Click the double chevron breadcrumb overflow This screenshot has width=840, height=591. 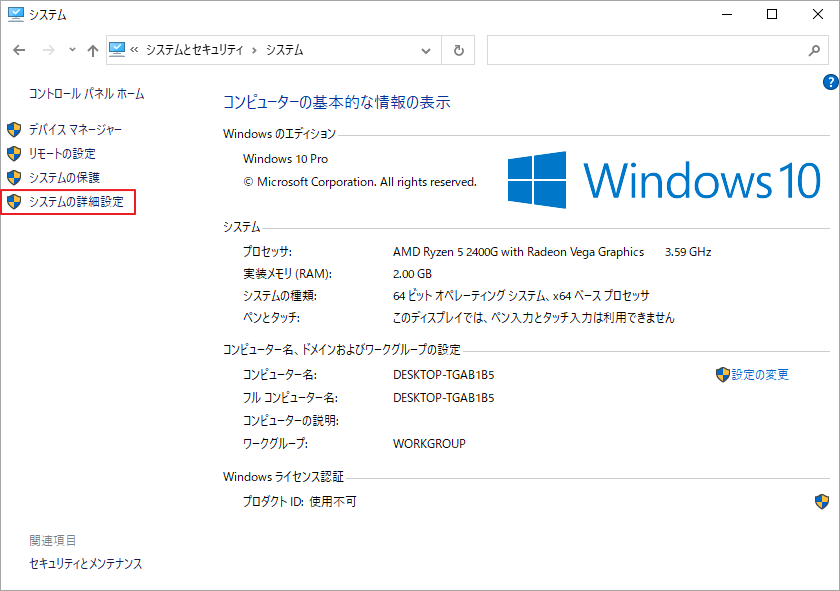click(134, 50)
